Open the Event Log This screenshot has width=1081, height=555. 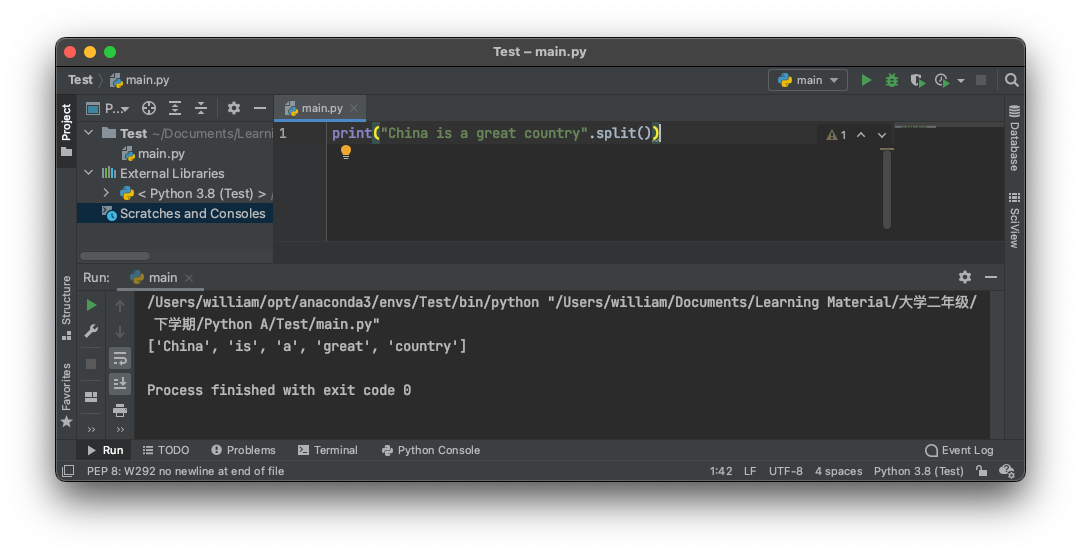tap(959, 450)
